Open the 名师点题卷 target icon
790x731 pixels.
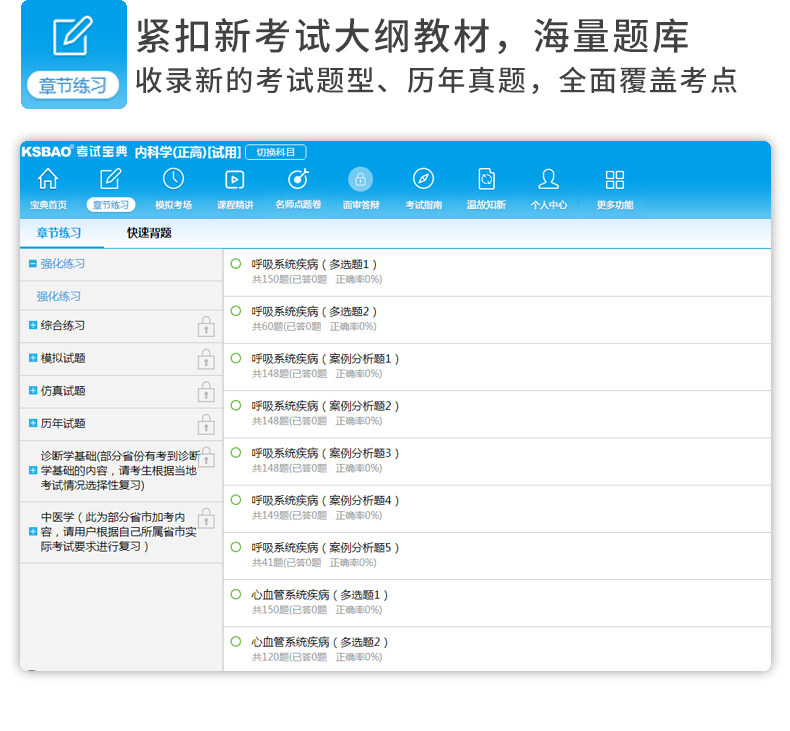pyautogui.click(x=298, y=179)
